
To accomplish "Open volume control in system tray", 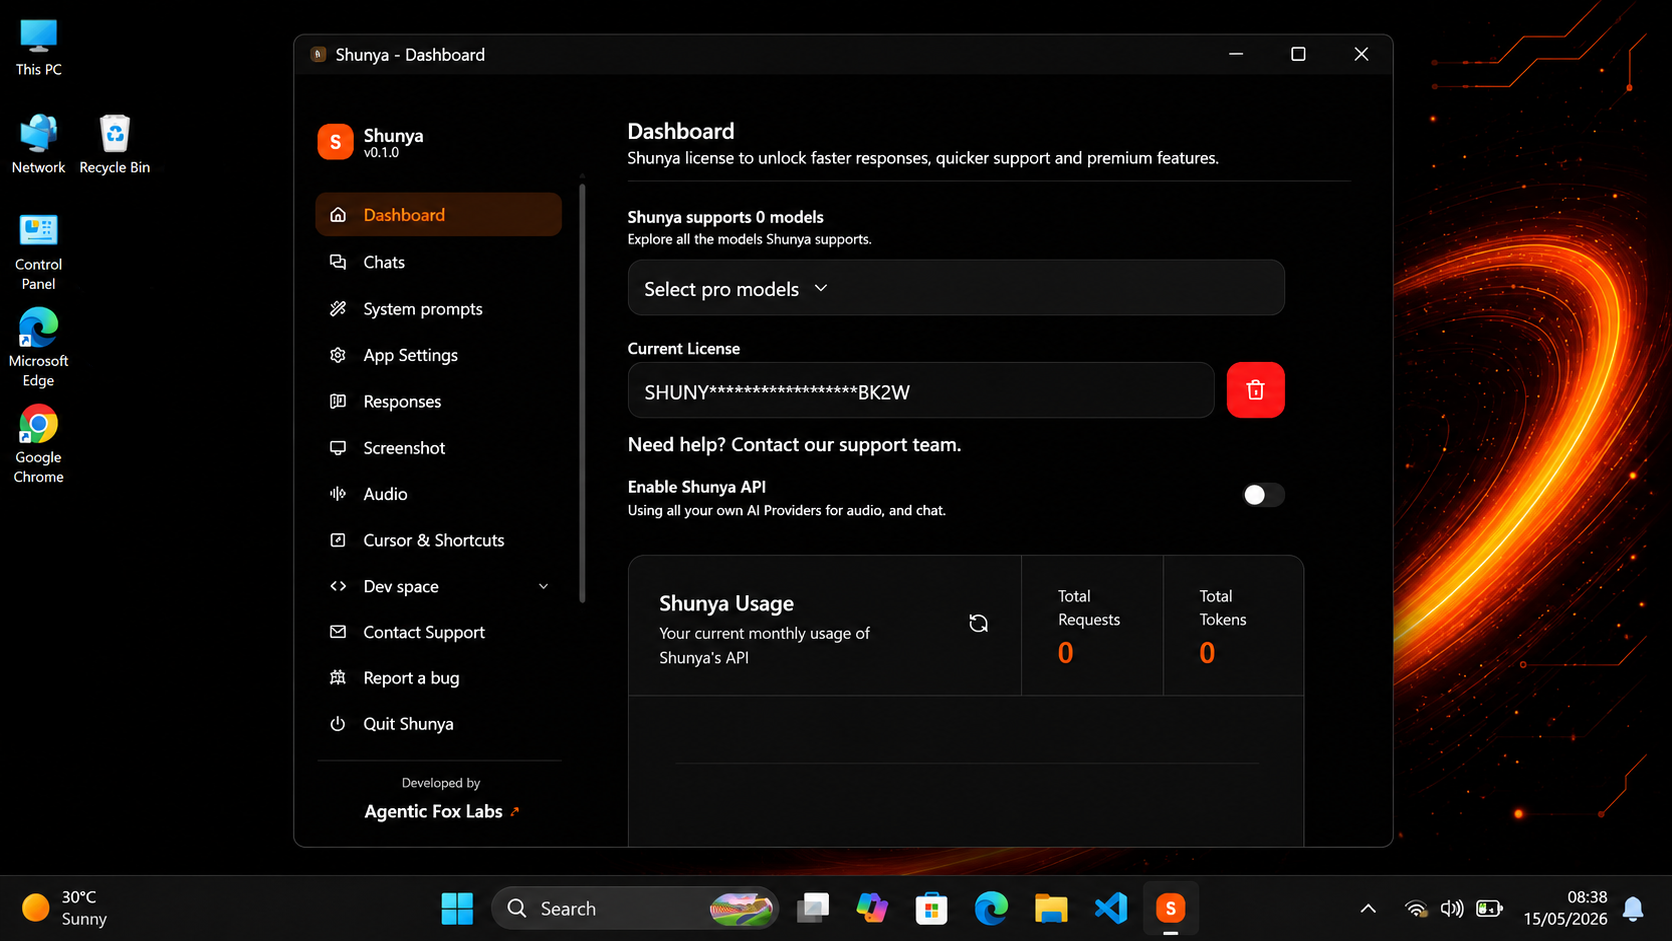I will click(x=1452, y=908).
